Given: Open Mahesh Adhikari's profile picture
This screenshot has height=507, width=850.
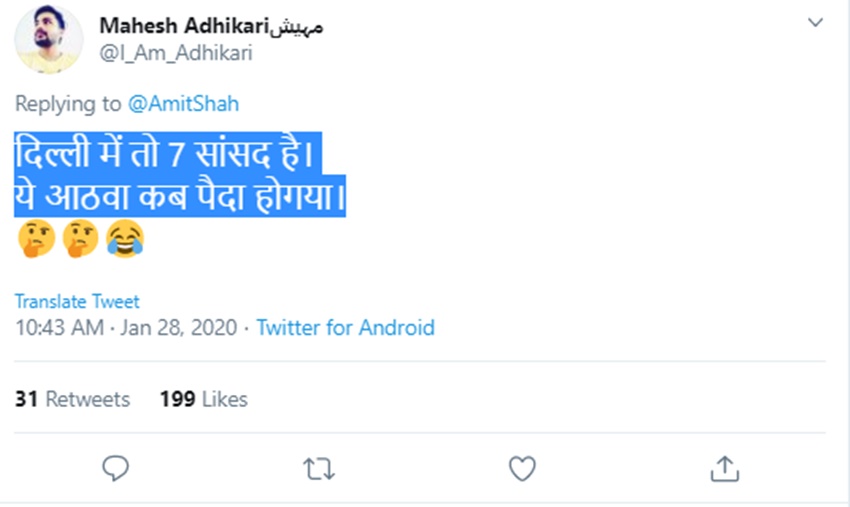Looking at the screenshot, I should 47,42.
